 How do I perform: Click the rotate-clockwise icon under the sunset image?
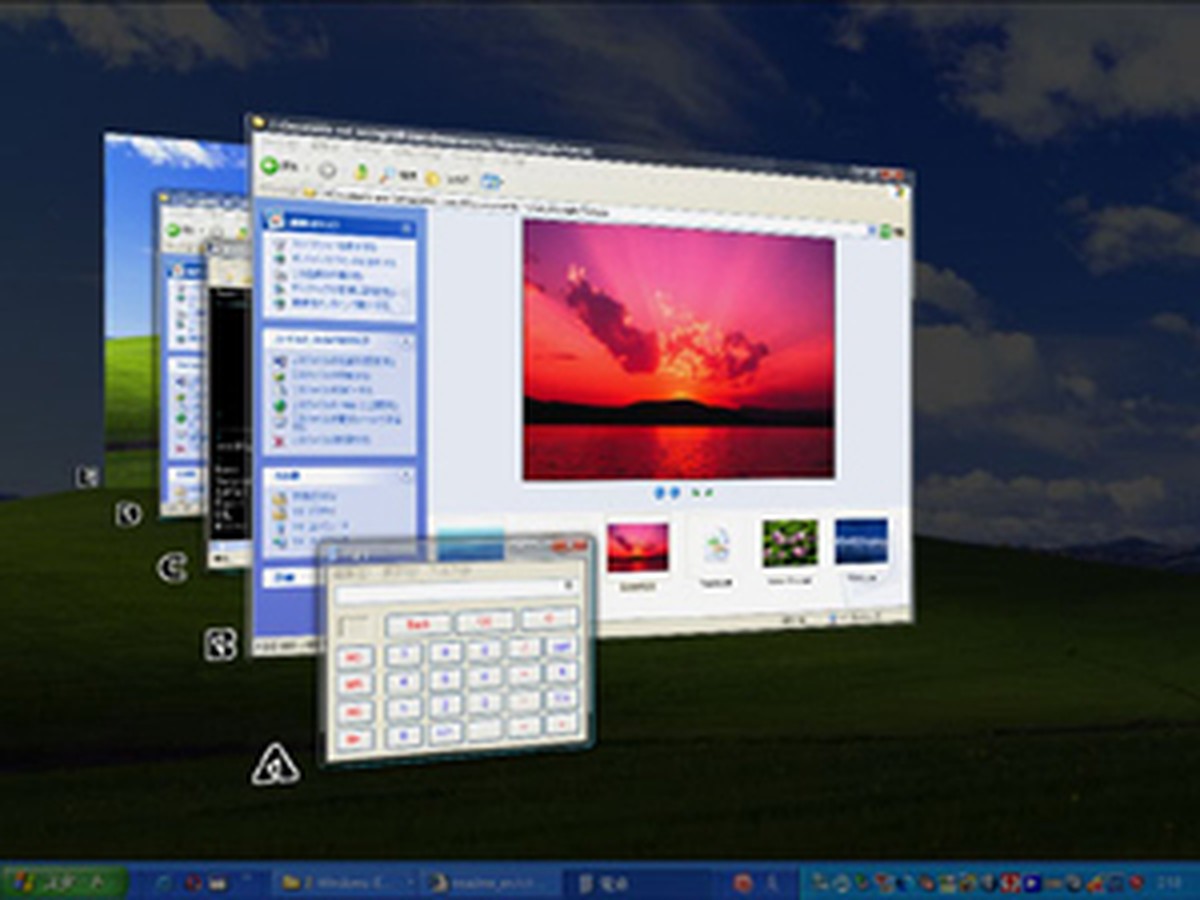[696, 492]
